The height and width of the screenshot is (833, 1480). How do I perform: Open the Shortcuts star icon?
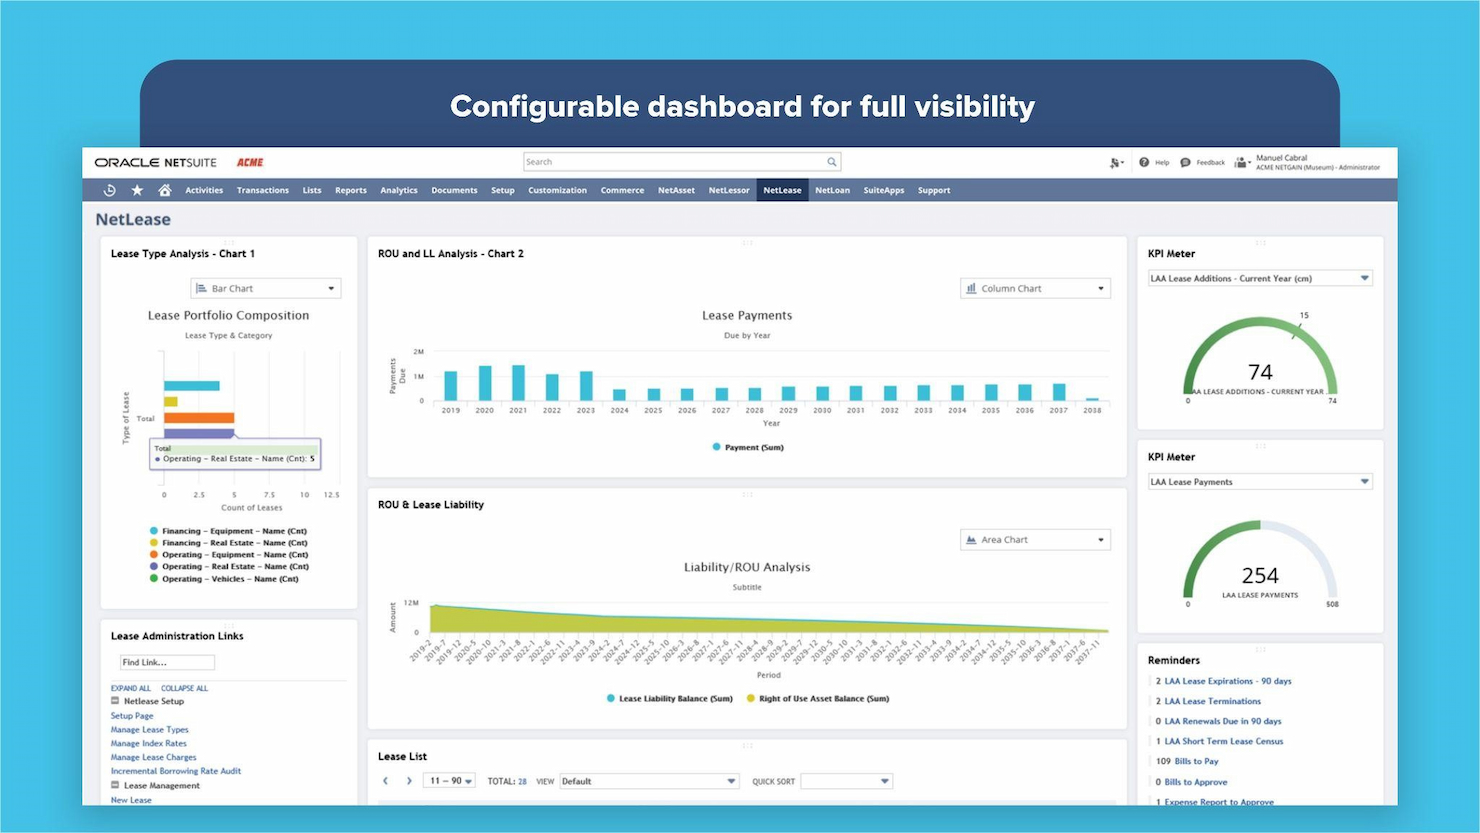137,190
